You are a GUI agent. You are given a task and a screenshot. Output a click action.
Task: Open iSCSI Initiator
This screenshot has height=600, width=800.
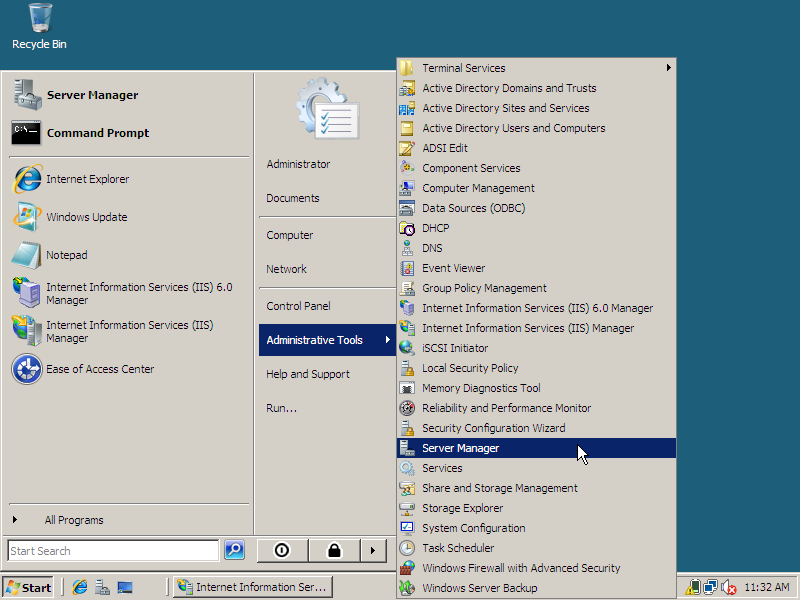(536, 348)
